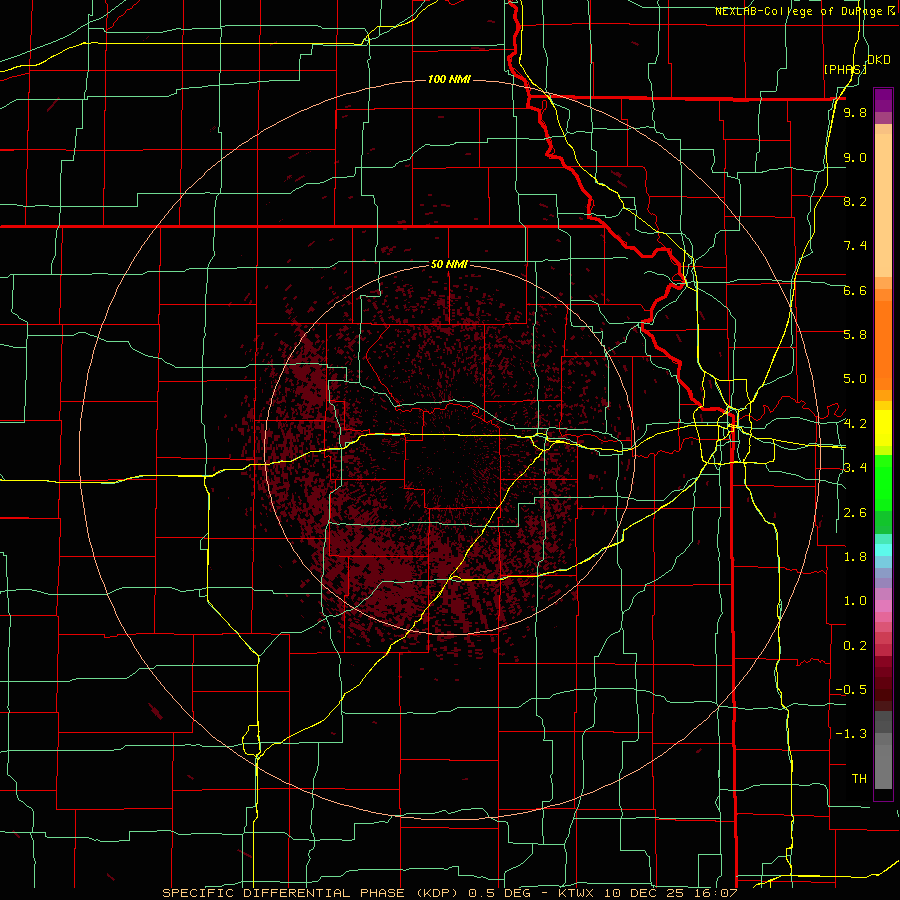Screen dimensions: 900x900
Task: Click the 0.2 value on the color scale
Action: (x=855, y=646)
